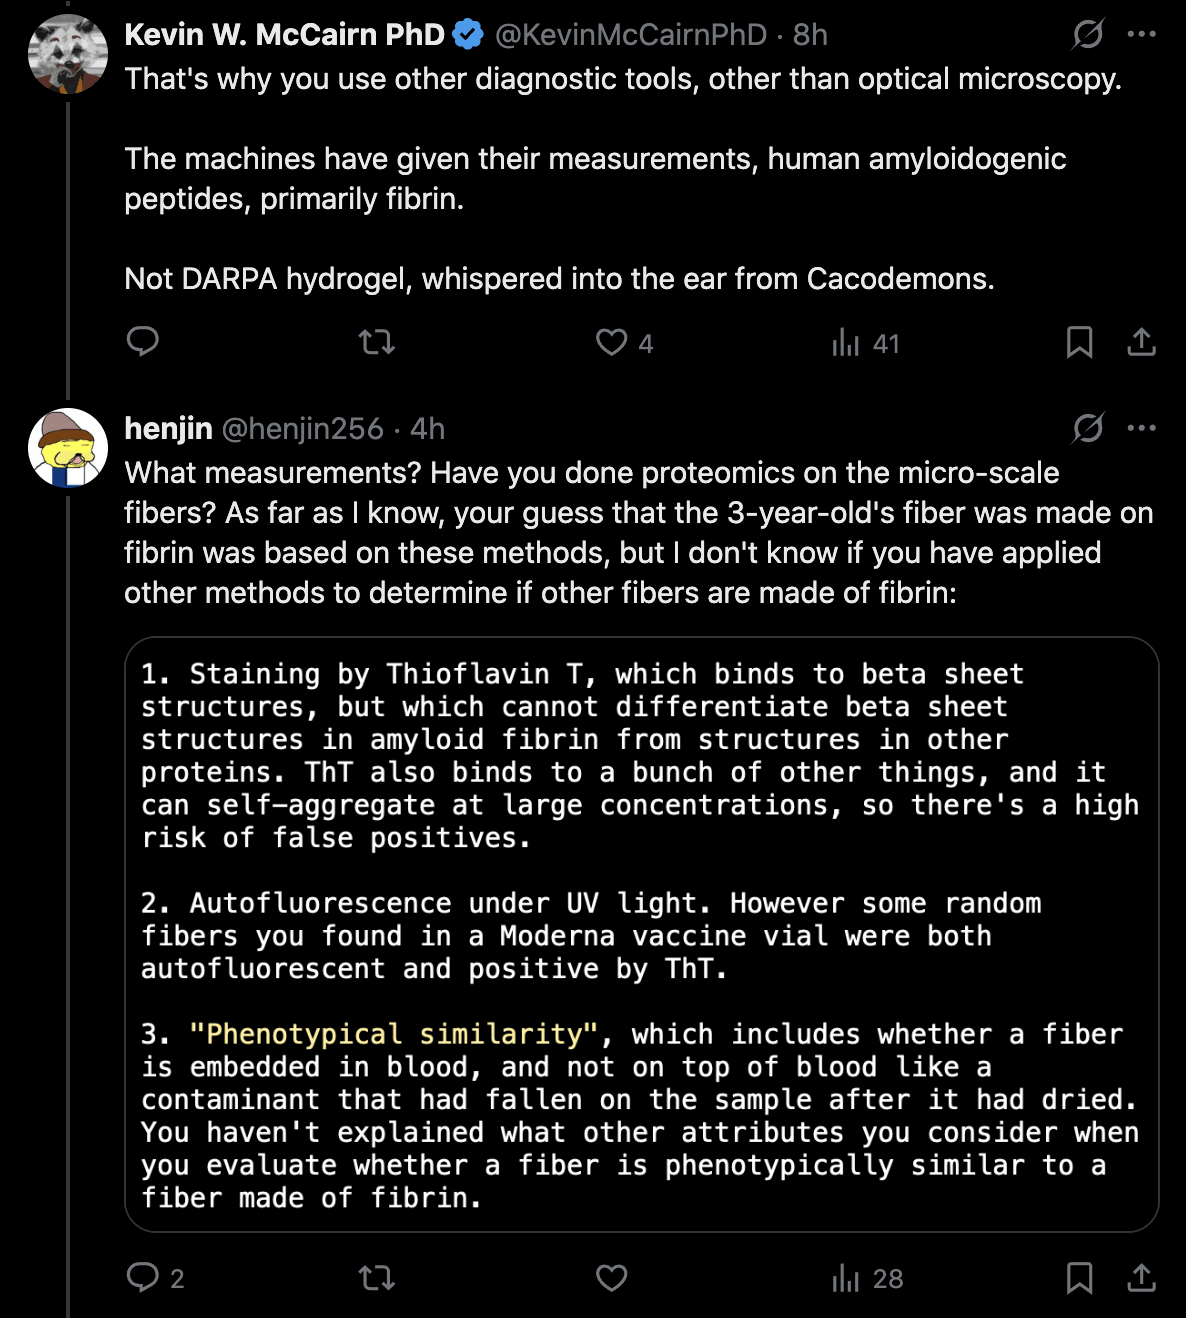Share henjin's tweet
The width and height of the screenshot is (1186, 1318).
(1141, 1278)
